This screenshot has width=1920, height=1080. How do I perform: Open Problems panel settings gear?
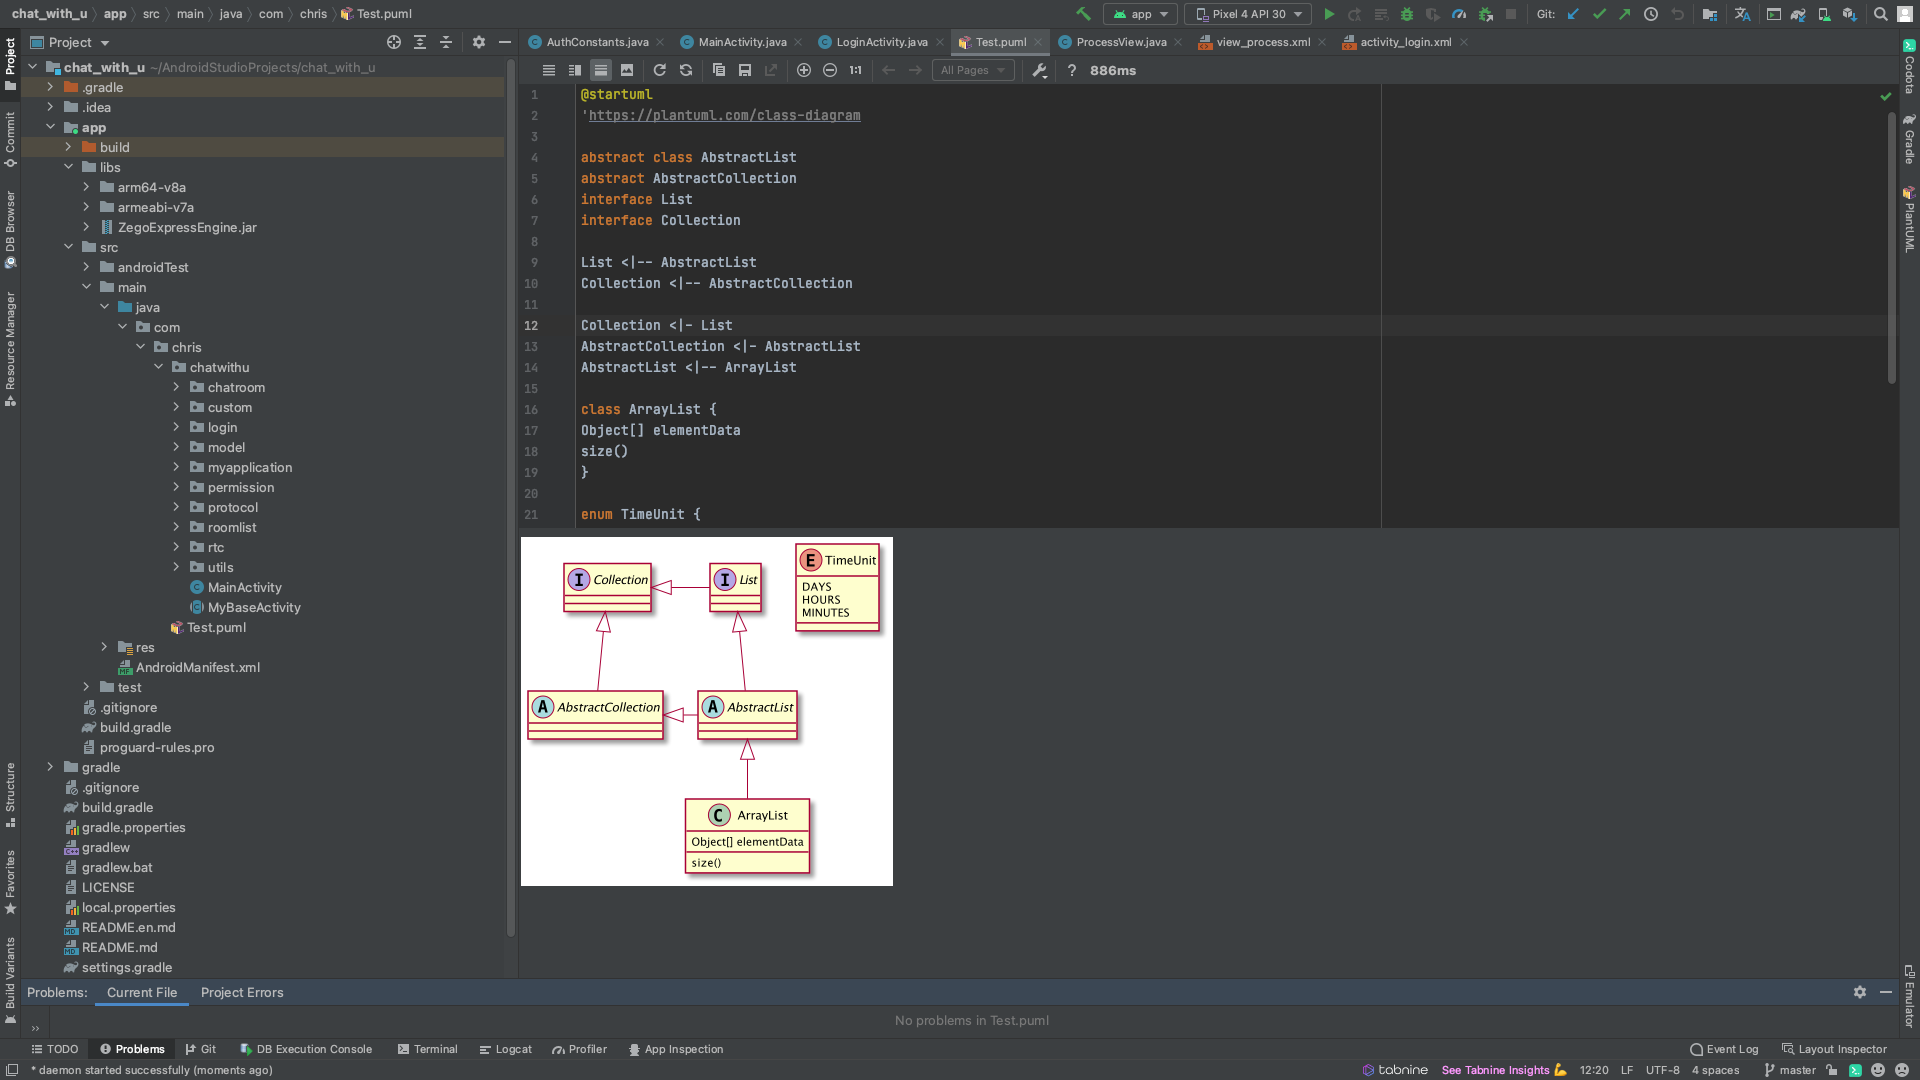click(x=1859, y=992)
